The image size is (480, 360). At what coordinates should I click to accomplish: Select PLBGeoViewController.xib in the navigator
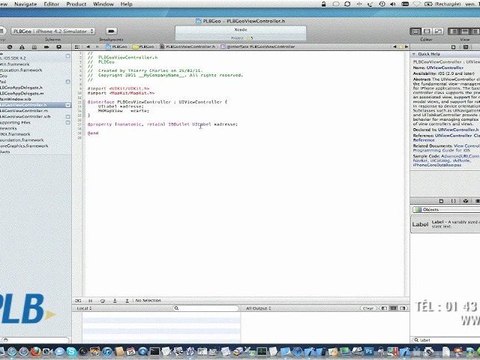coord(25,117)
